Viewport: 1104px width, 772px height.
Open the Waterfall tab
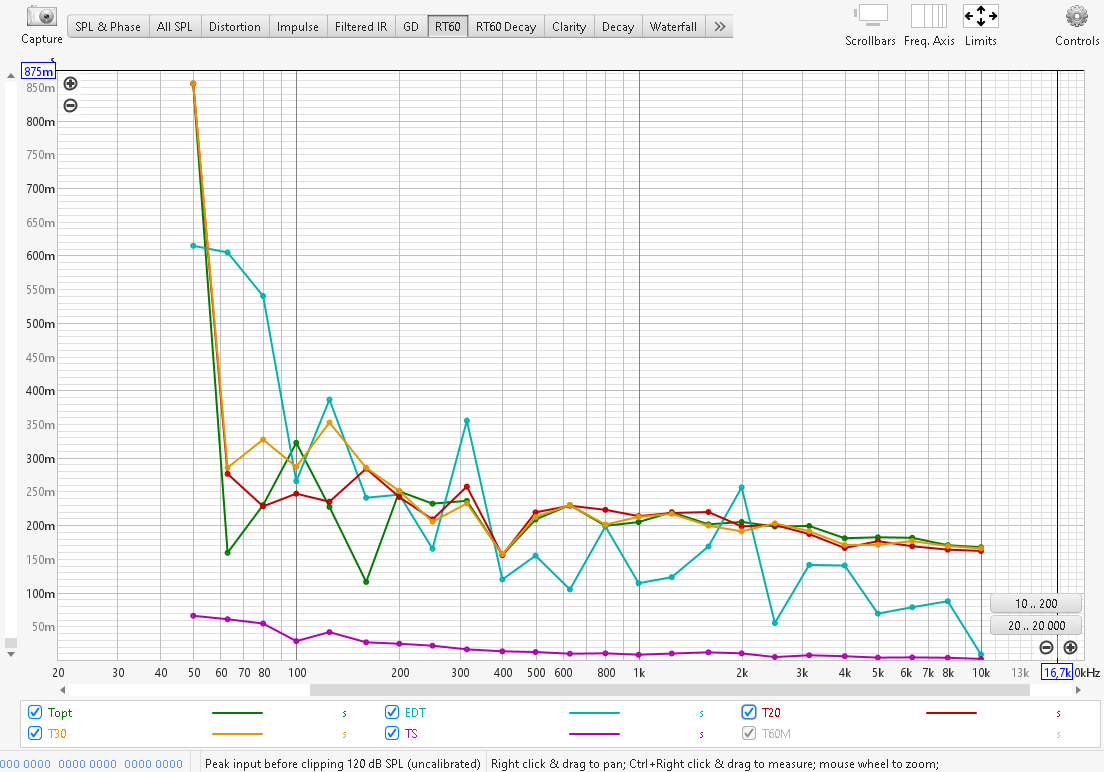point(673,27)
